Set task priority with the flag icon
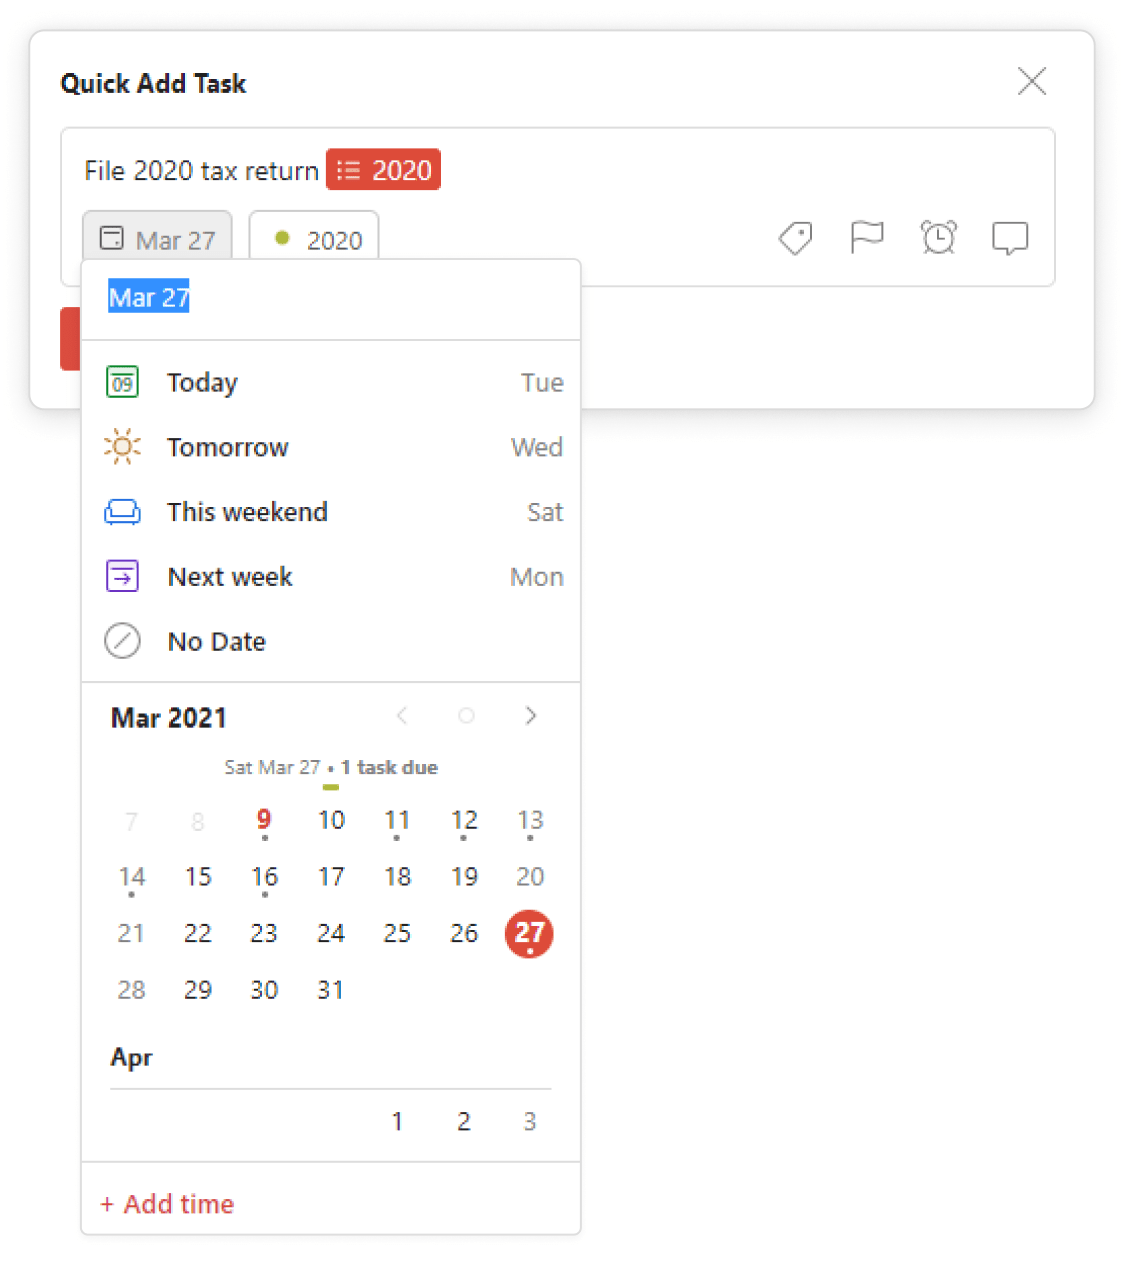 (867, 238)
